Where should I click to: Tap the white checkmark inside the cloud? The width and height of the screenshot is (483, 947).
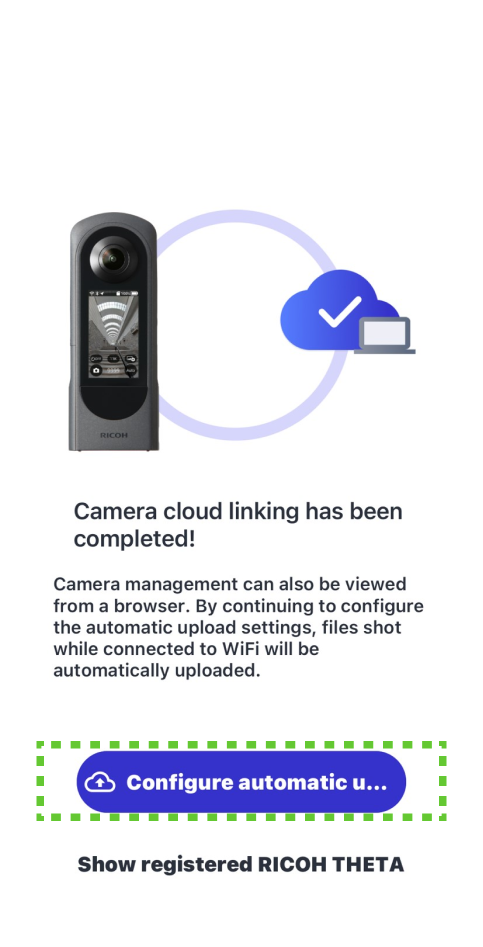(339, 311)
